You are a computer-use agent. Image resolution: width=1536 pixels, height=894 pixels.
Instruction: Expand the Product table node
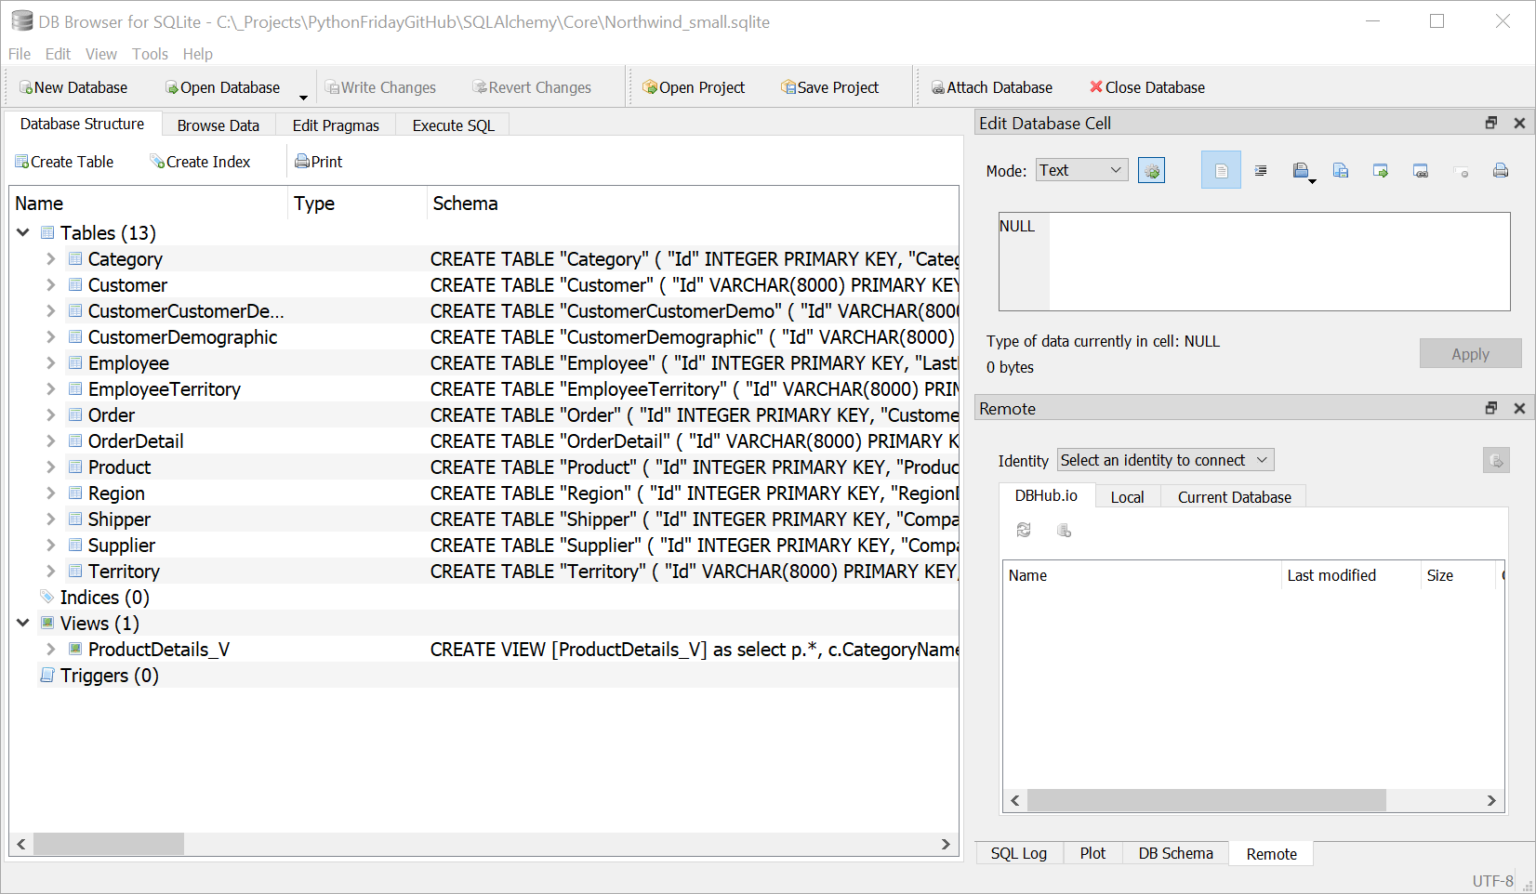tap(50, 466)
